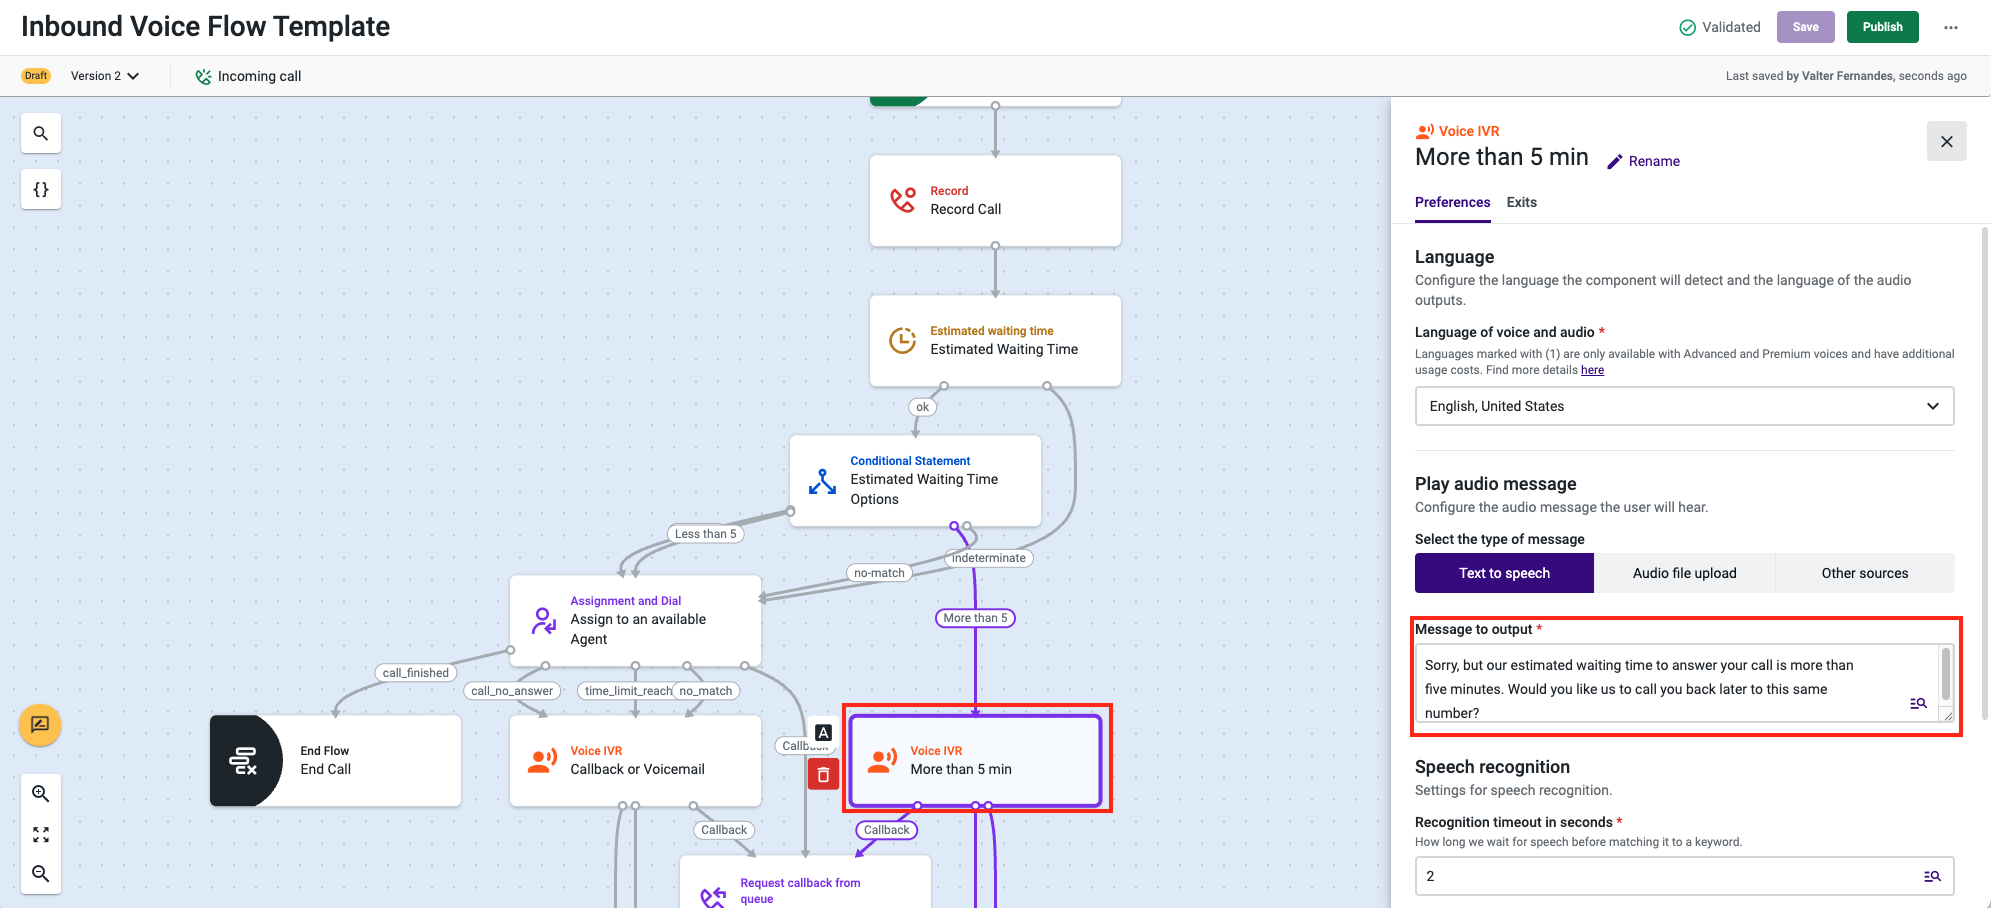
Task: Select the no_match exit label under Agent
Action: [706, 691]
